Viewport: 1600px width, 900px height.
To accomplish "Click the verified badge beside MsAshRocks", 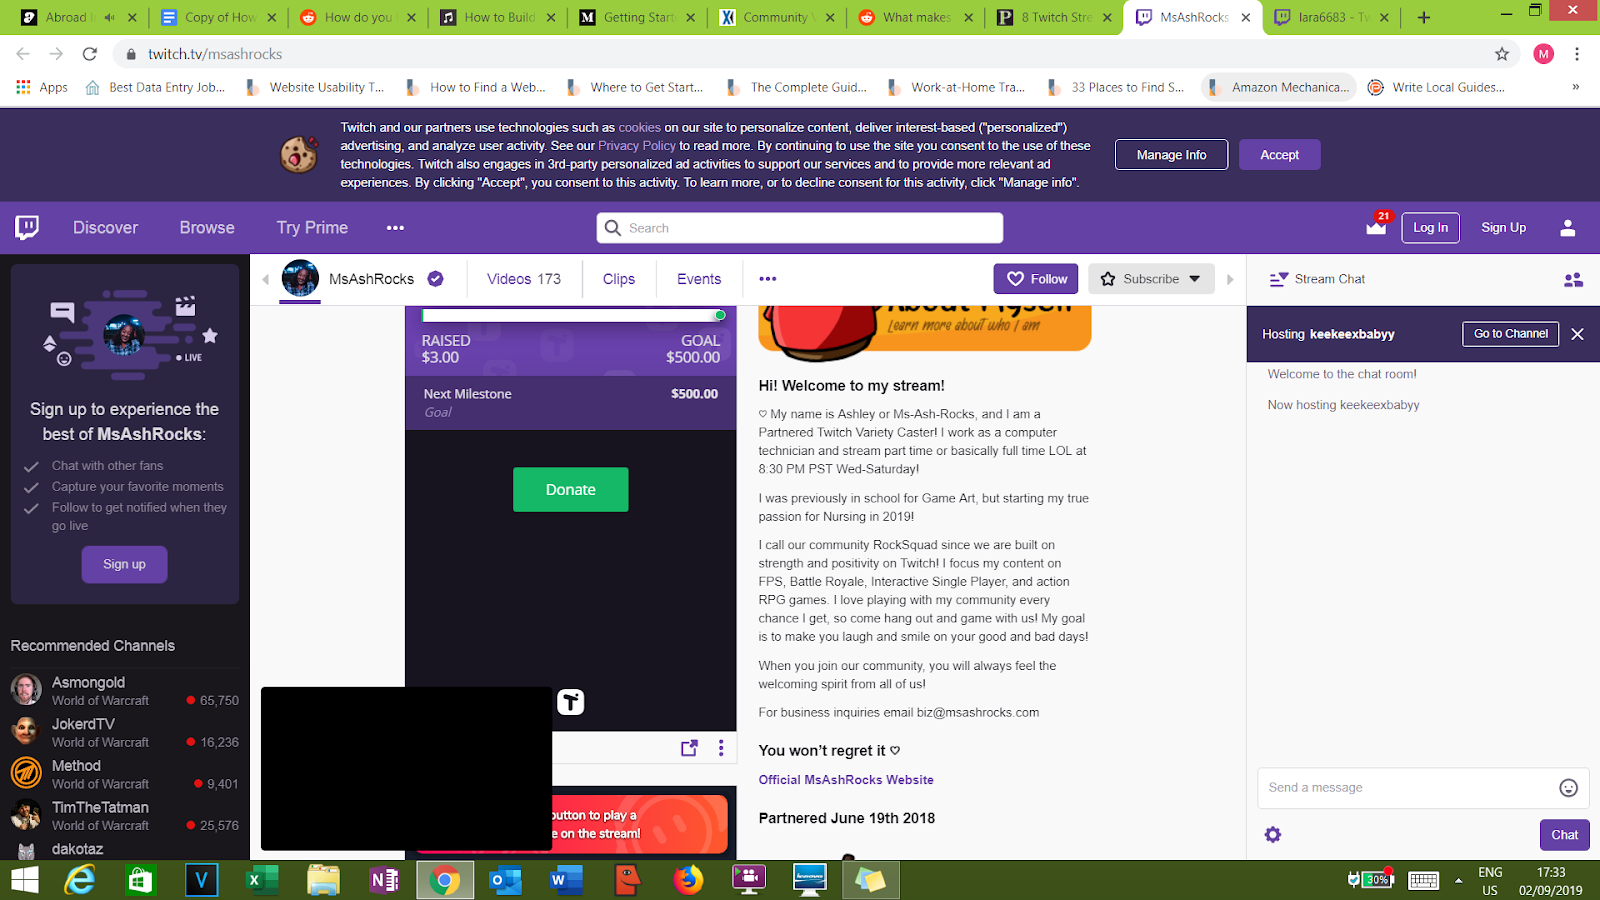I will click(x=436, y=279).
